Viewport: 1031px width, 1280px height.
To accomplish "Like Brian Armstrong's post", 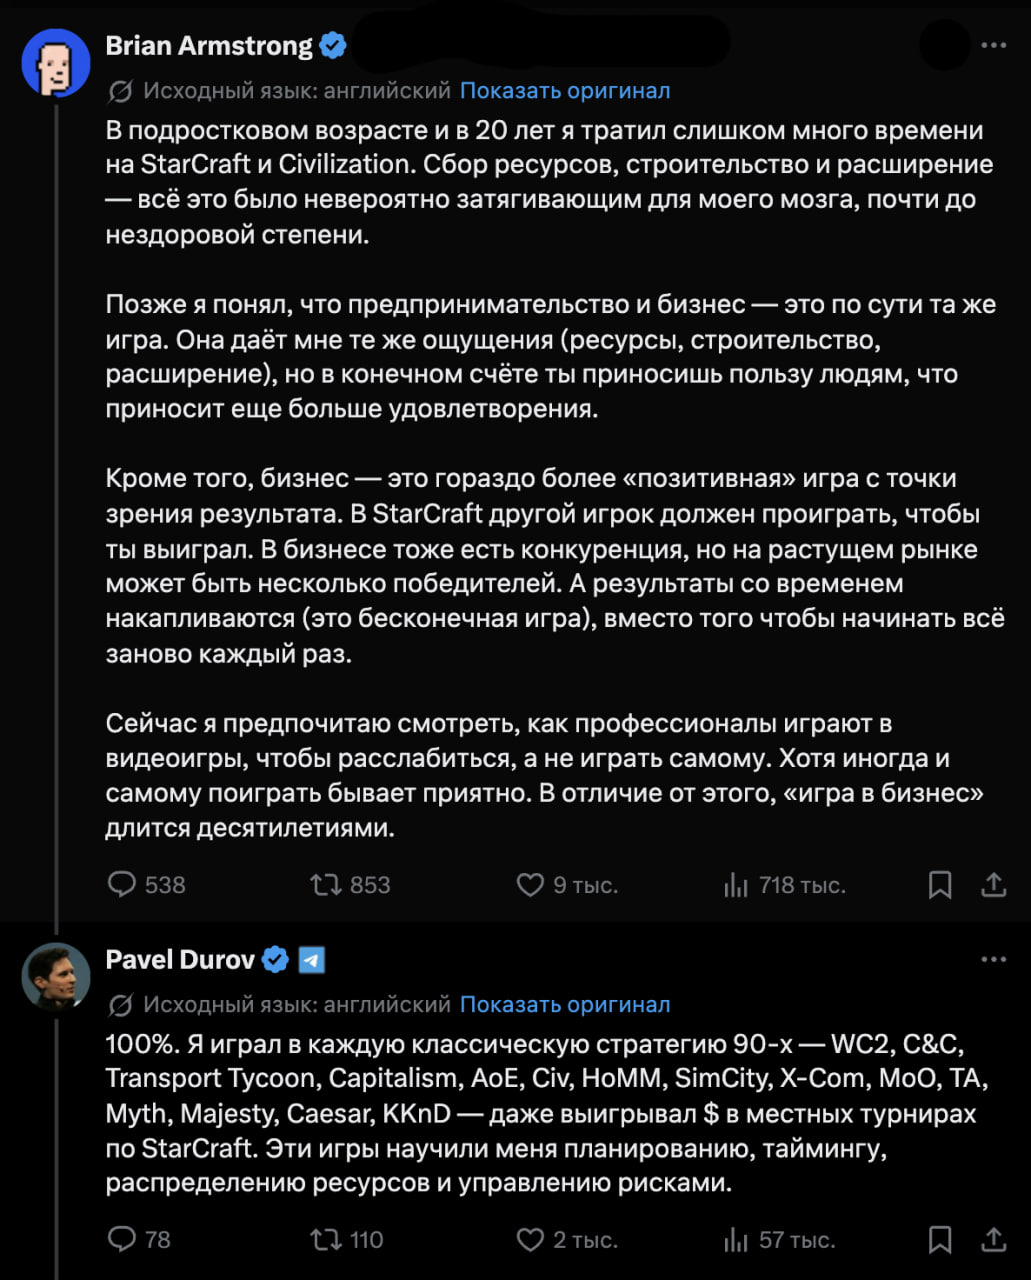I will coord(529,885).
